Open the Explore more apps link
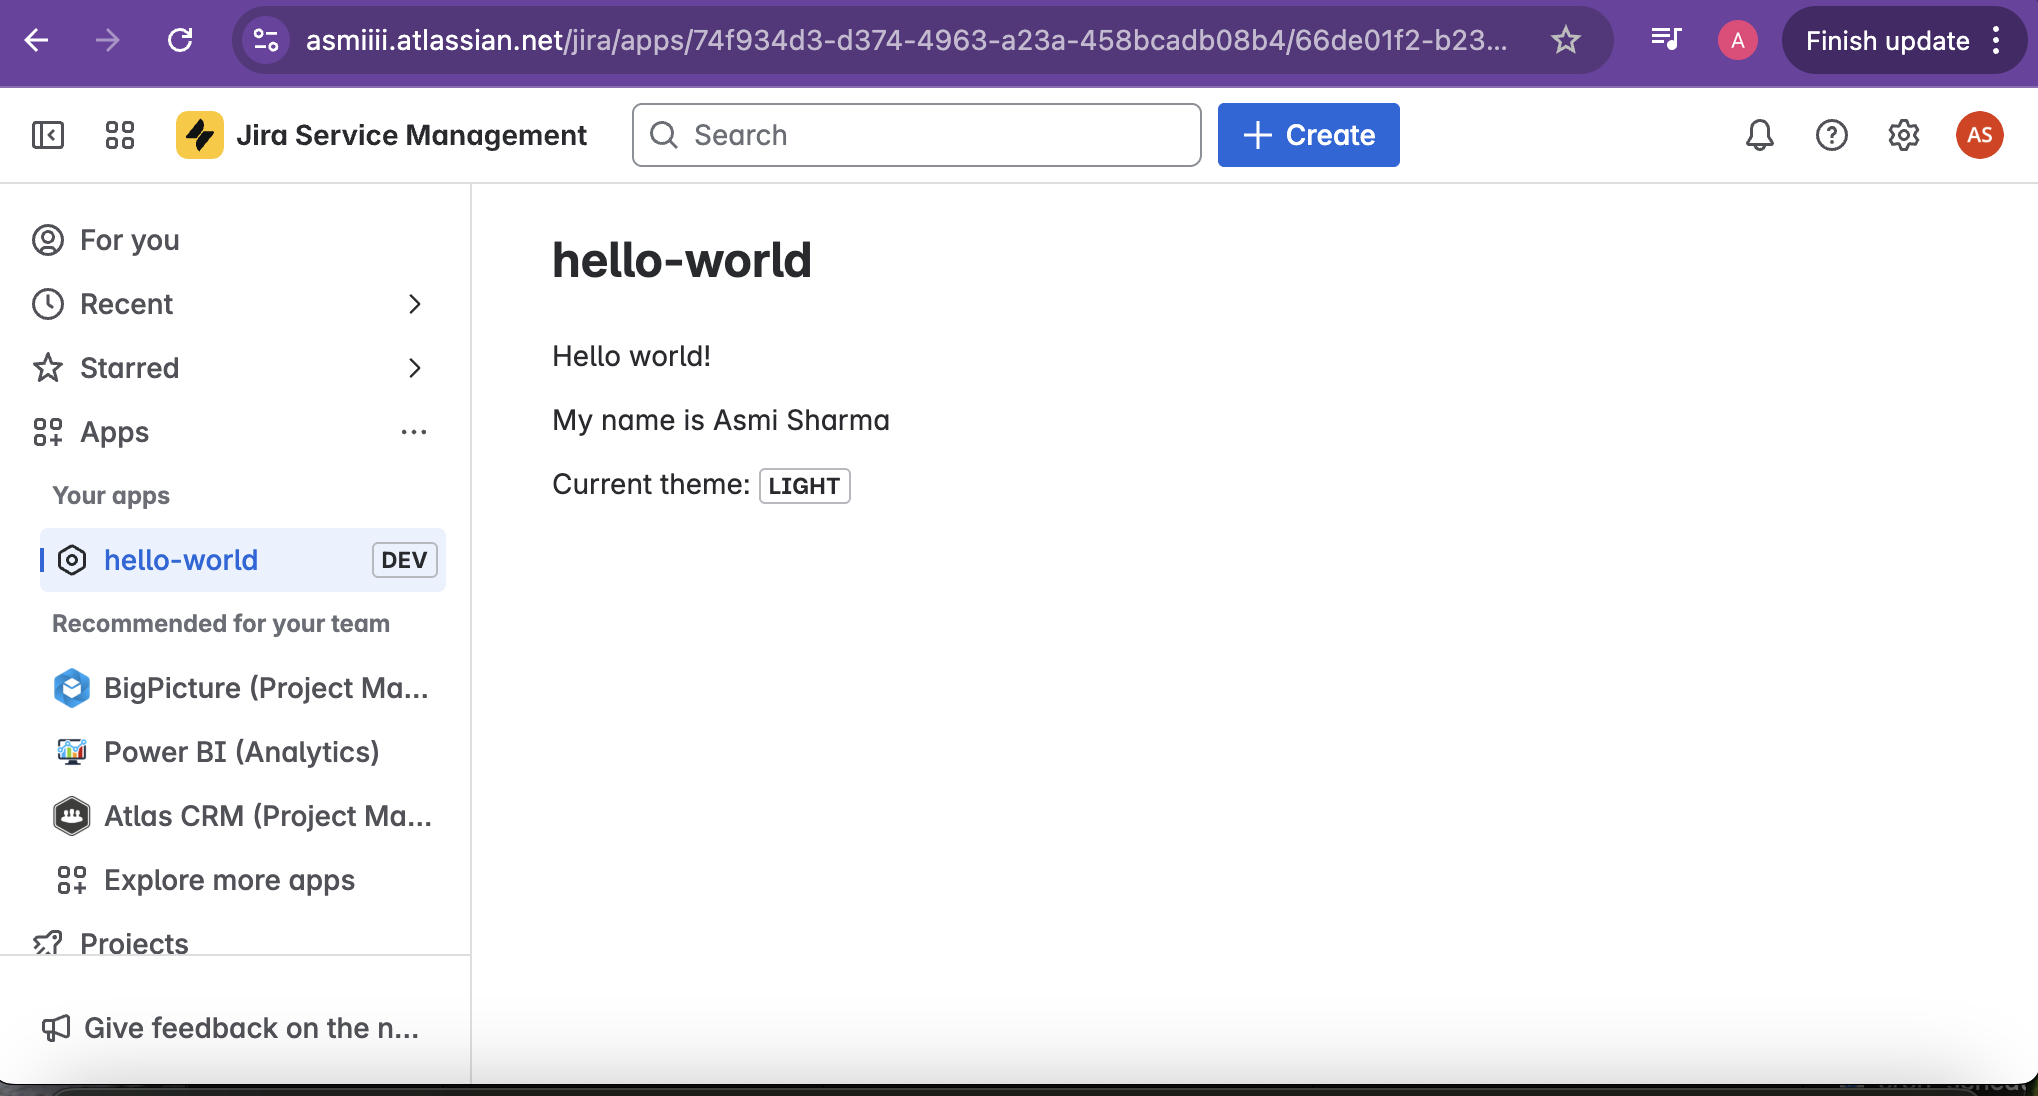2038x1096 pixels. point(229,880)
